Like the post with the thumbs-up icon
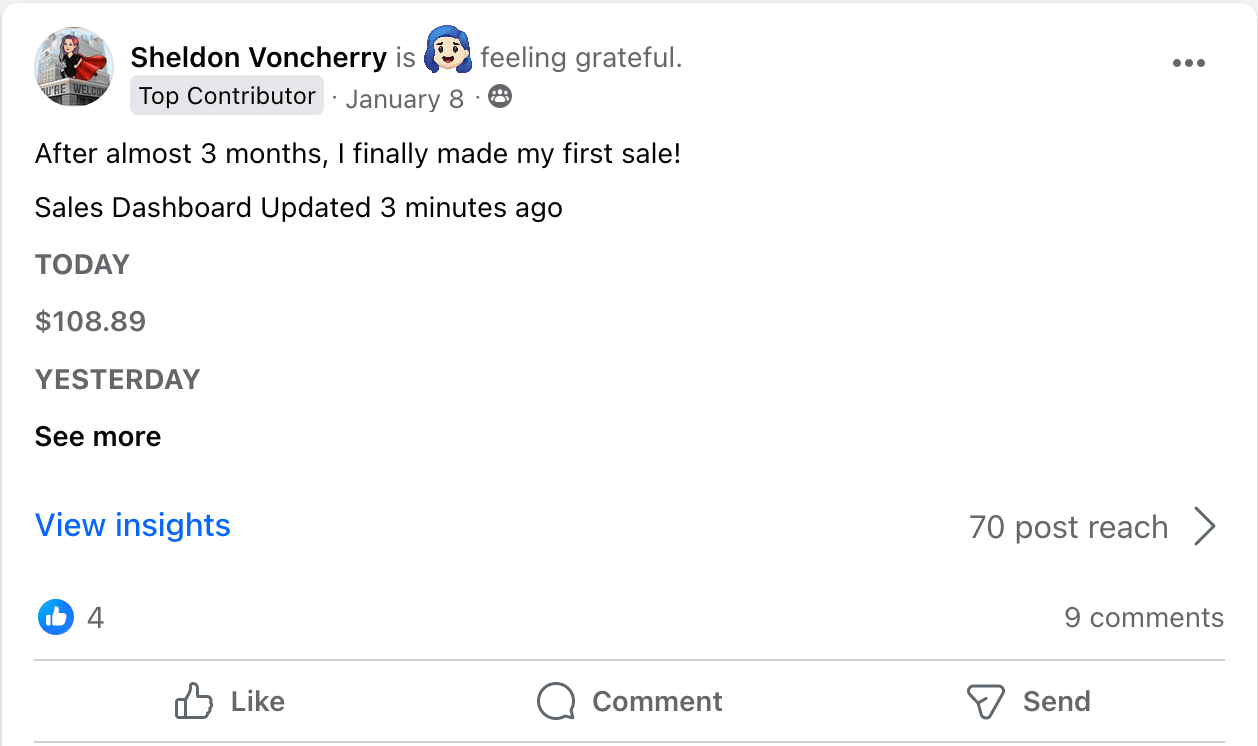The image size is (1258, 746). (x=194, y=701)
